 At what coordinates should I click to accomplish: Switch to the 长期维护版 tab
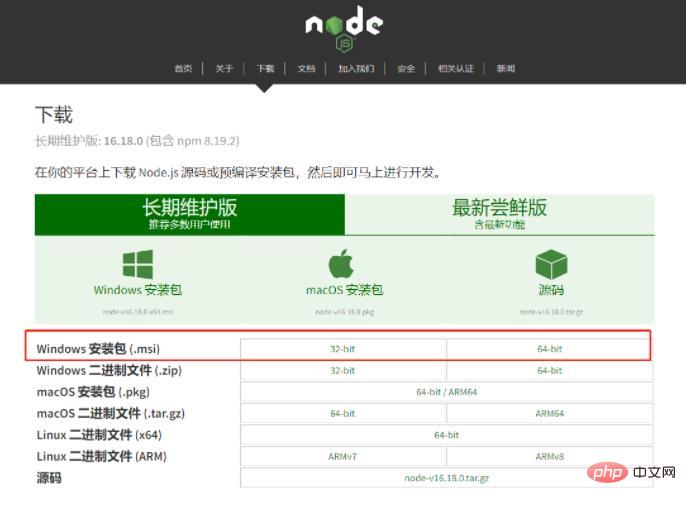[190, 214]
